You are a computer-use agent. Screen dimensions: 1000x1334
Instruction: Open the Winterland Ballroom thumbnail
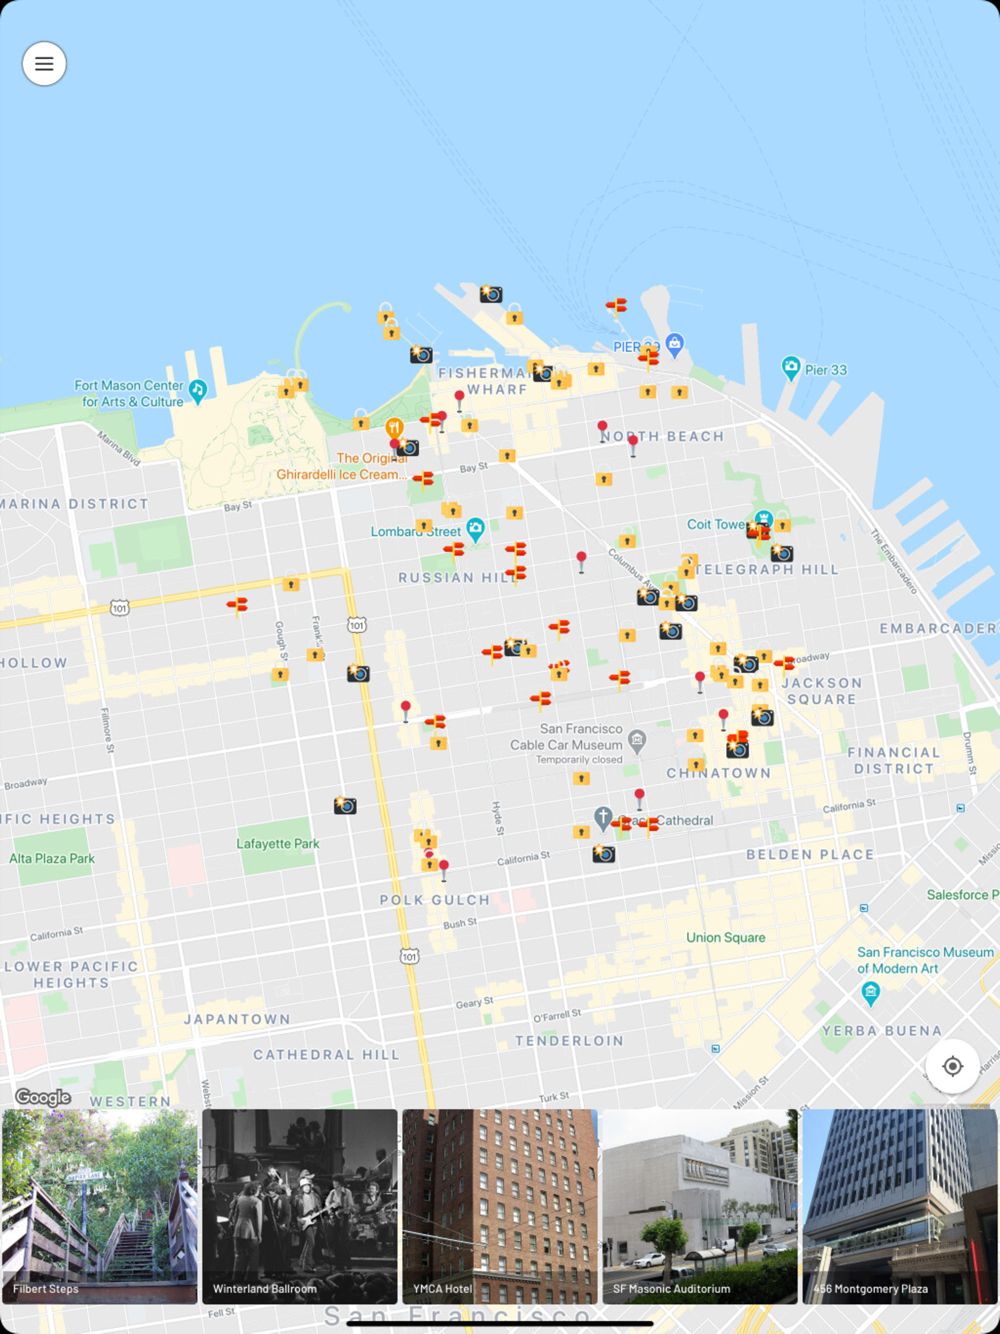point(300,1206)
